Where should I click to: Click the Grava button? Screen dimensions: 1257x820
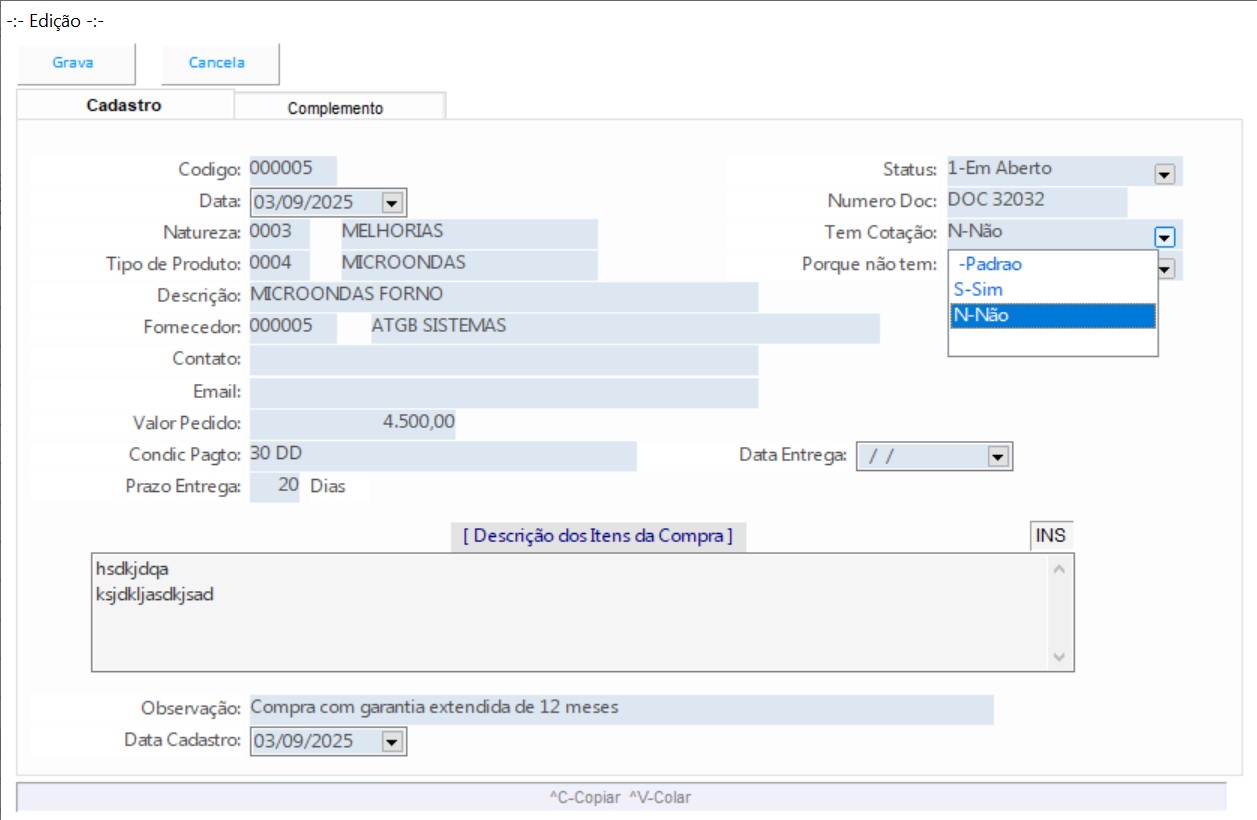[73, 63]
